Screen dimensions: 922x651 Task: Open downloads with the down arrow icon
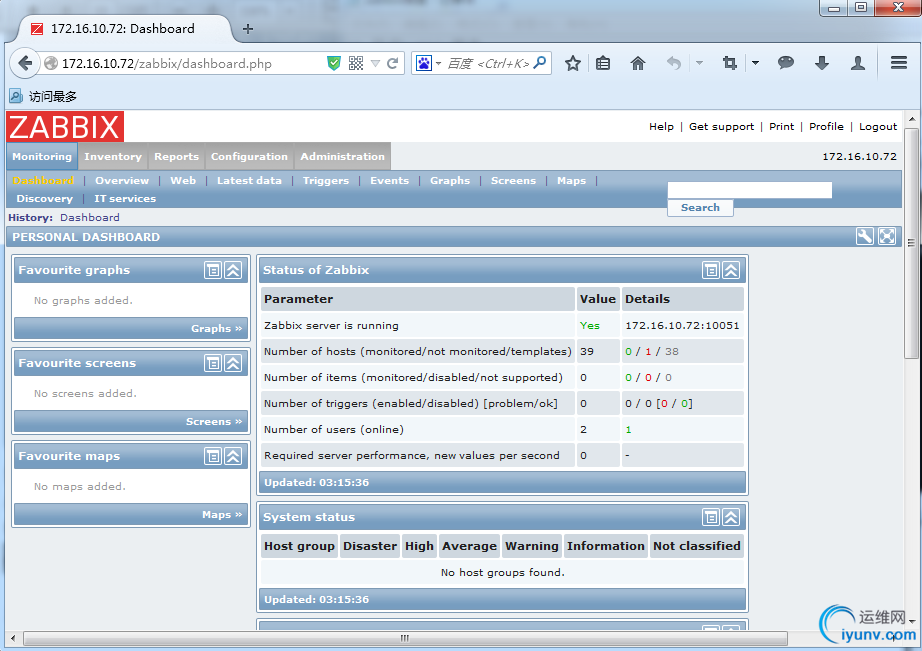tap(822, 63)
